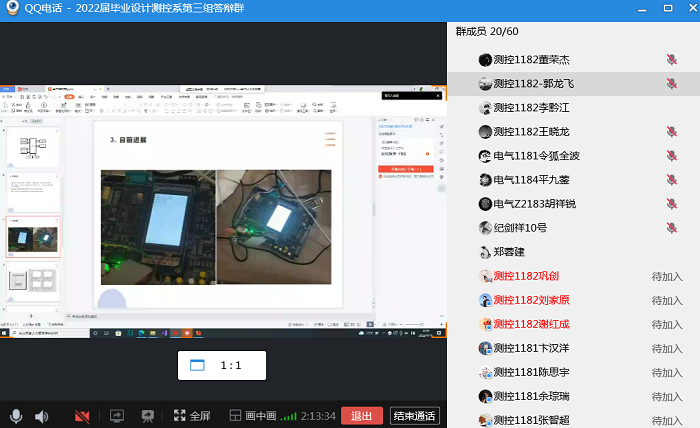End the call with 结束通话

(414, 416)
